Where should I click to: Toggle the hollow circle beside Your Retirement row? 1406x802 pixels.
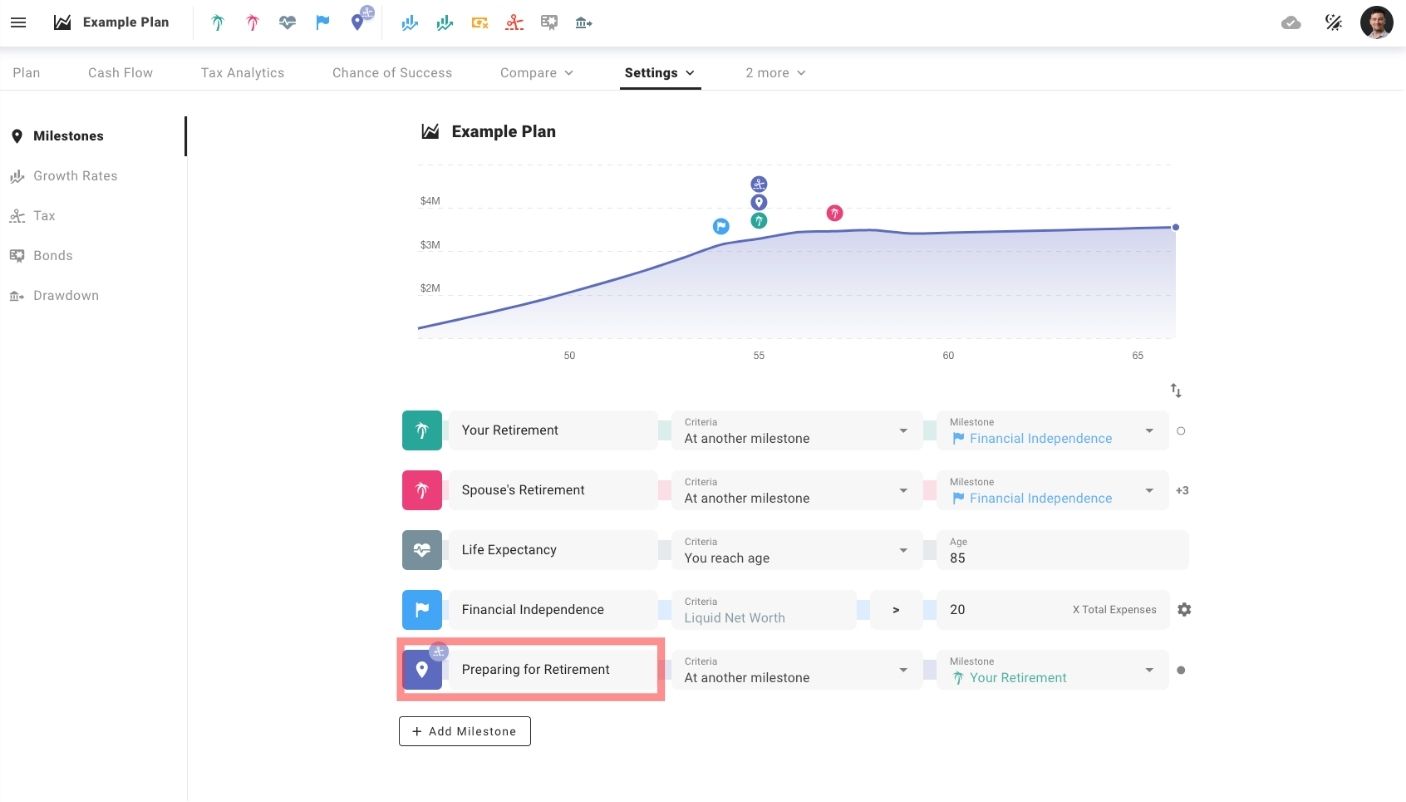[x=1181, y=431]
